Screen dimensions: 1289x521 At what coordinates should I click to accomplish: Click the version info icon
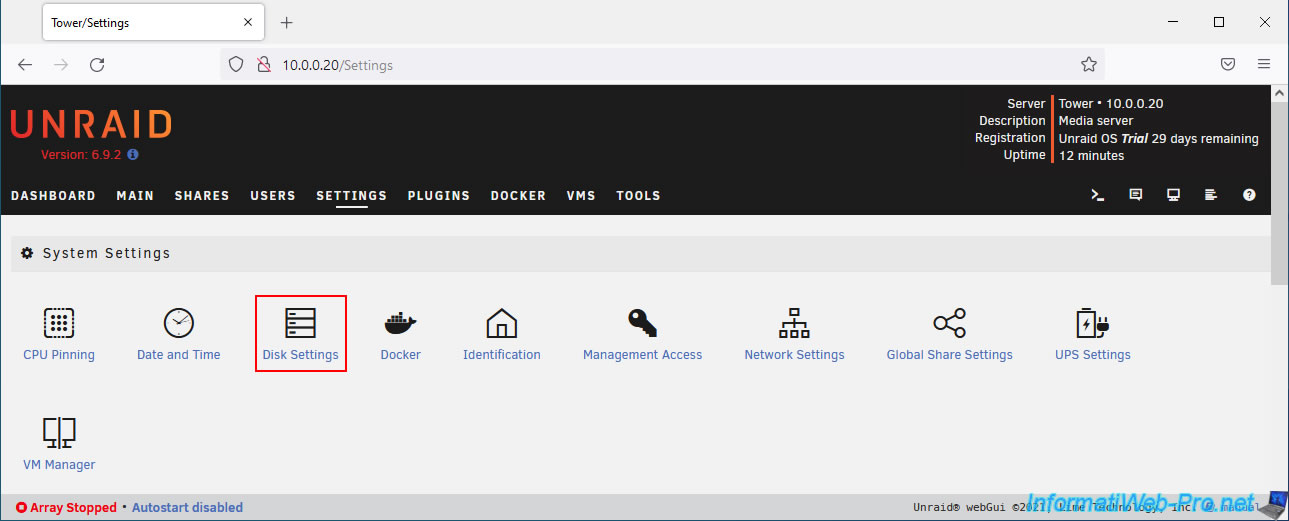(x=133, y=155)
